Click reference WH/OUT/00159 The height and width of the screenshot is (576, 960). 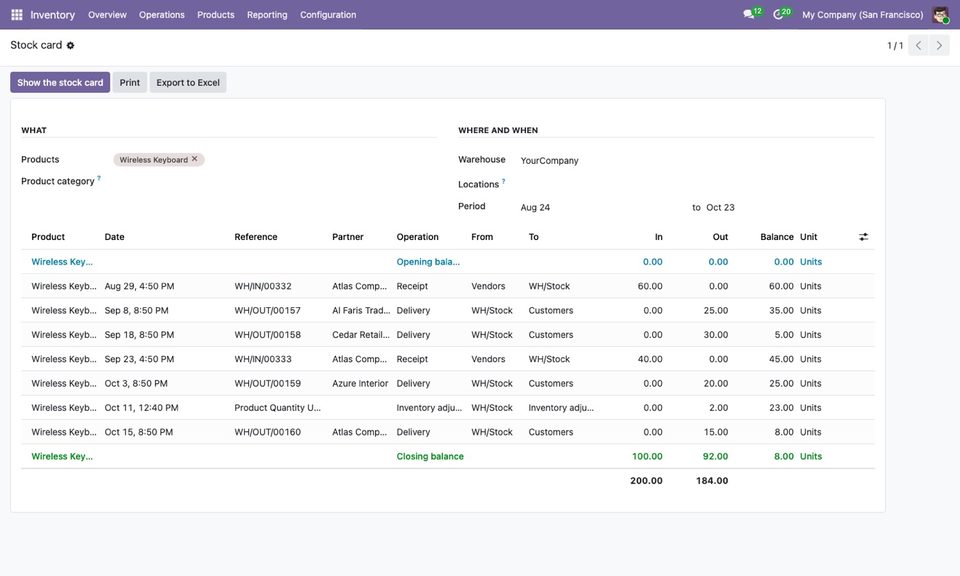point(268,383)
